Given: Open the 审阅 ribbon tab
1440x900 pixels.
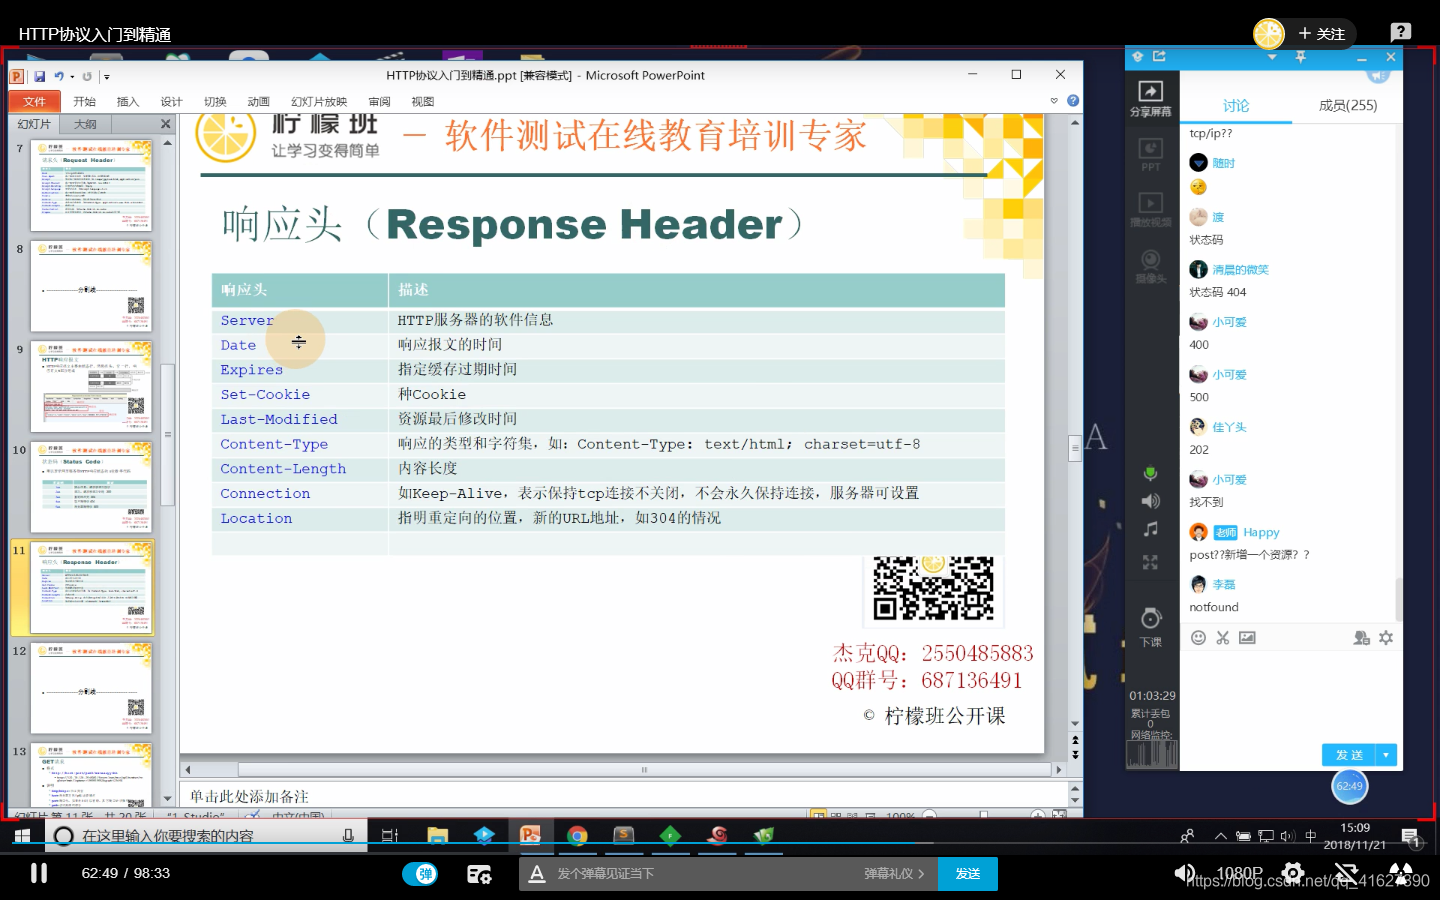Looking at the screenshot, I should pyautogui.click(x=379, y=102).
